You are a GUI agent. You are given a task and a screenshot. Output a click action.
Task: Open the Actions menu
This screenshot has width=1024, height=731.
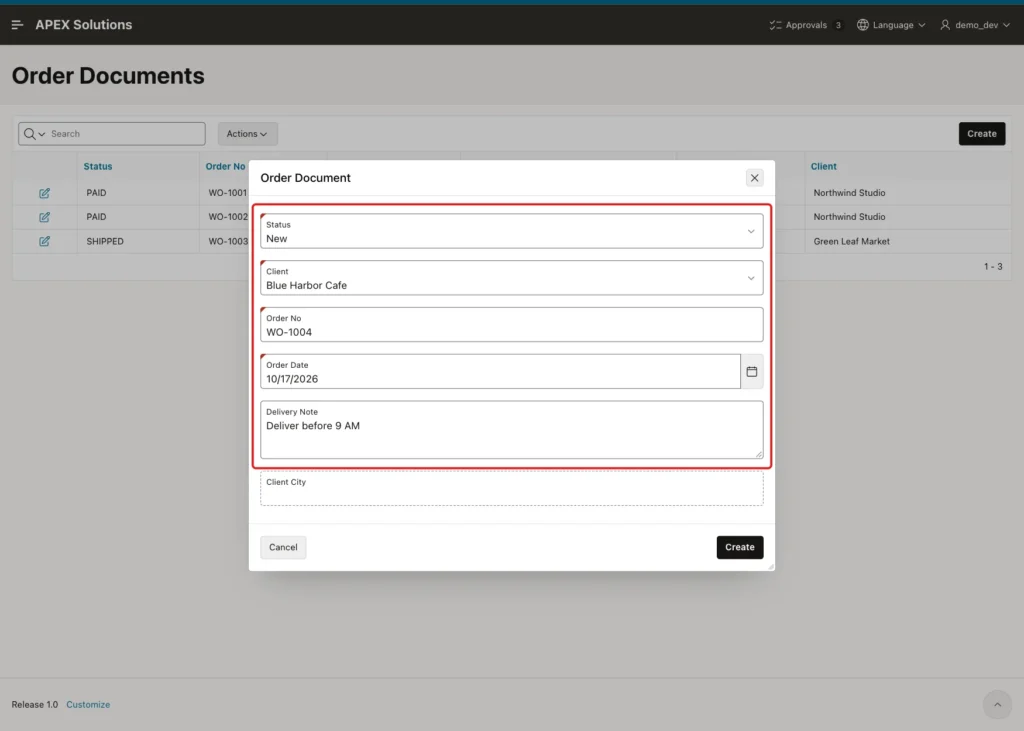click(248, 134)
